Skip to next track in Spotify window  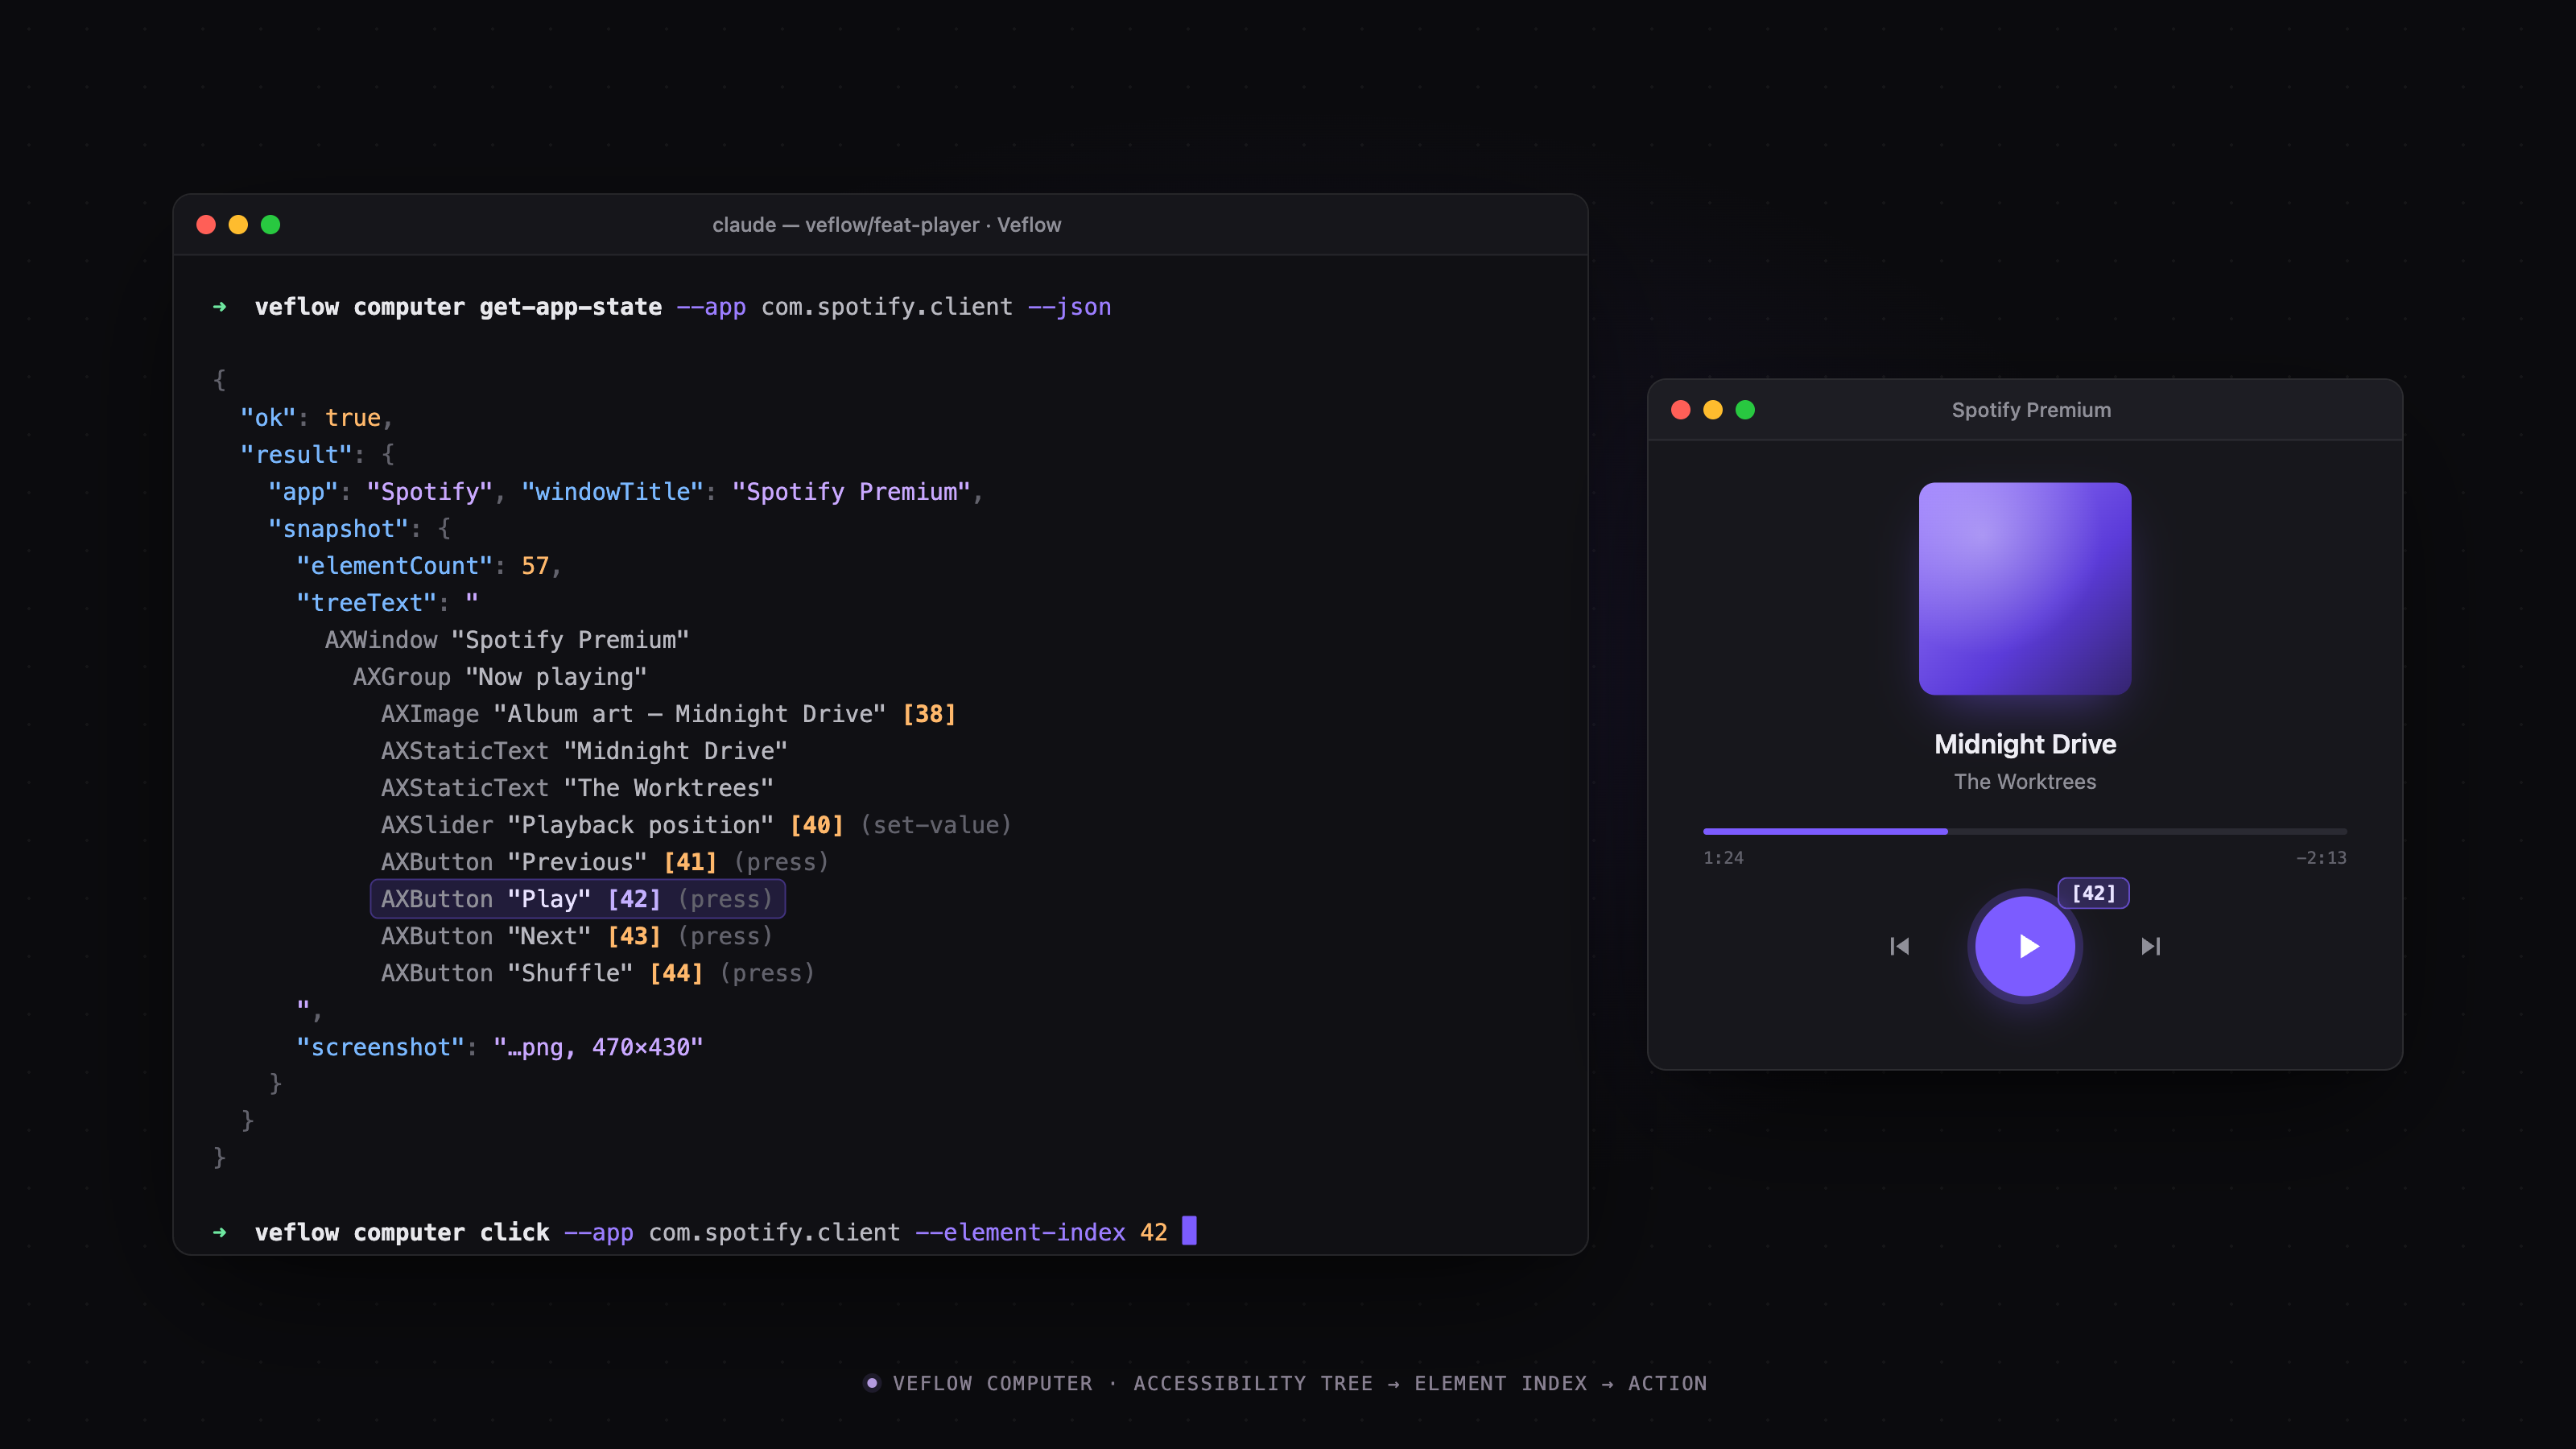point(2151,946)
